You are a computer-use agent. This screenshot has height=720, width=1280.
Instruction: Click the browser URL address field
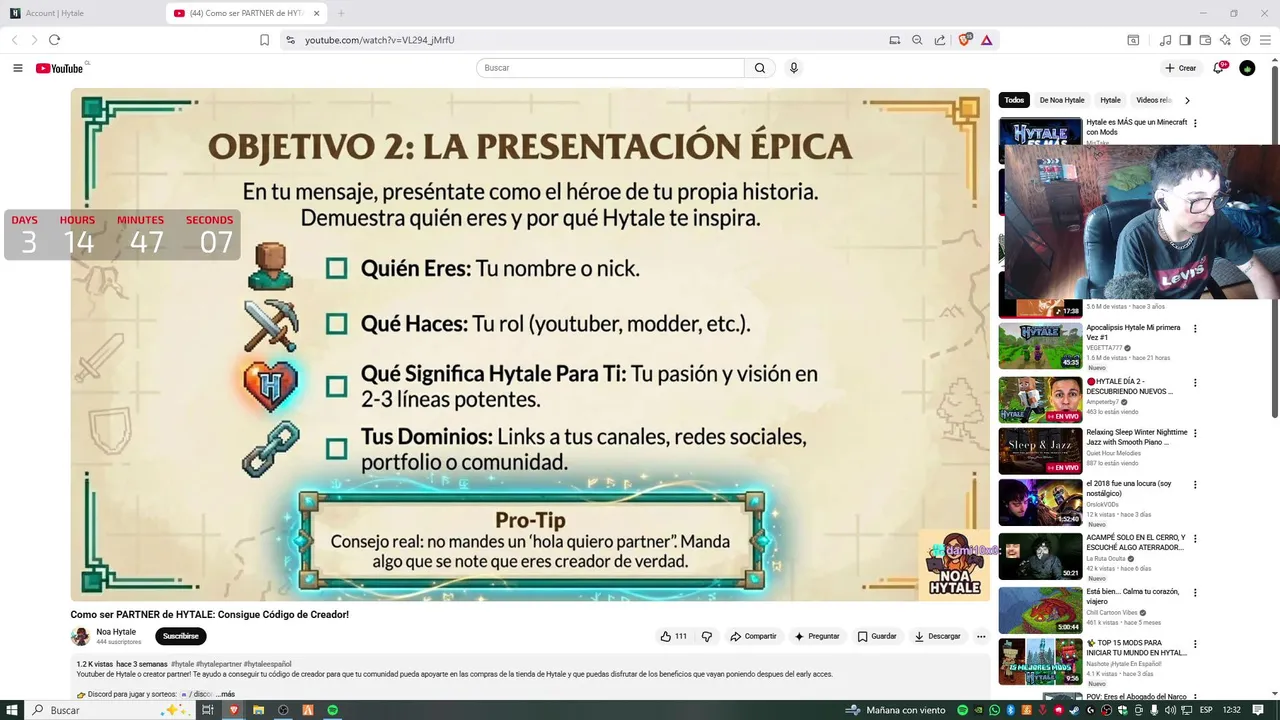(x=590, y=40)
